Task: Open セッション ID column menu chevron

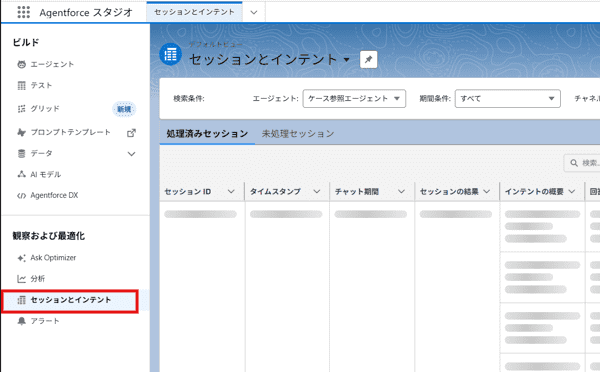Action: tap(231, 191)
